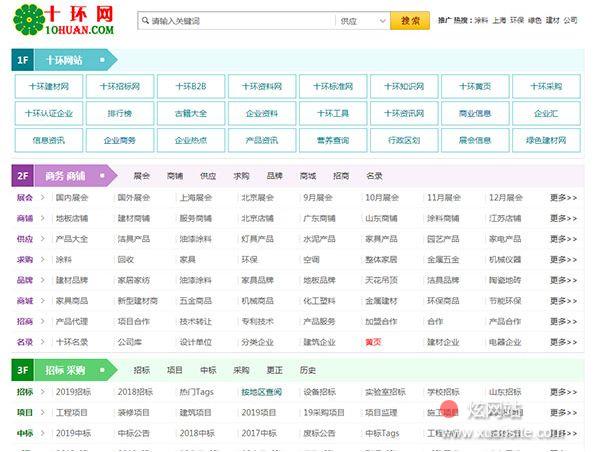The height and width of the screenshot is (452, 600).
Task: Open the 专利技术 link
Action: [258, 321]
